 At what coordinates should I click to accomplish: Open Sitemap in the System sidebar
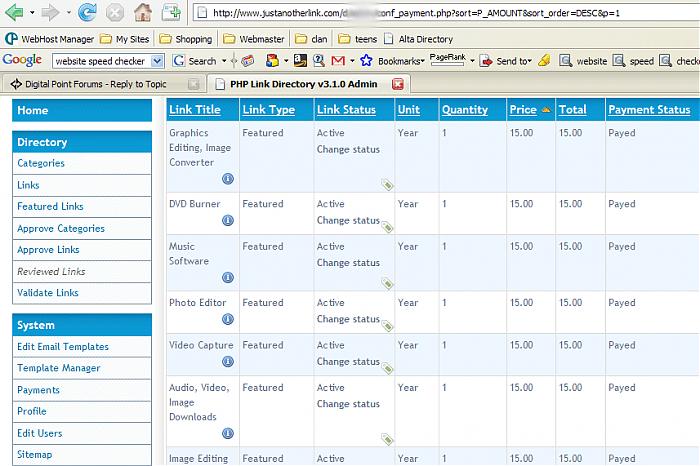[x=34, y=455]
